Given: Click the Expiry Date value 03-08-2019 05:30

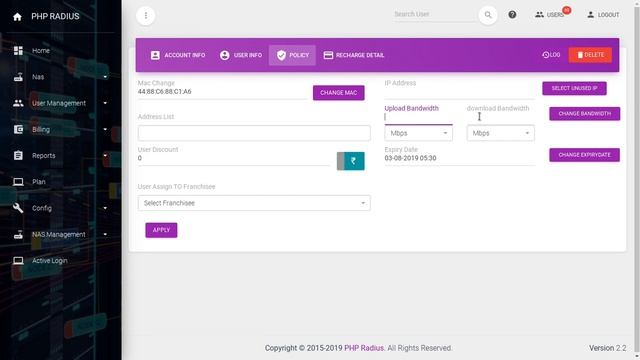Looking at the screenshot, I should [x=410, y=158].
